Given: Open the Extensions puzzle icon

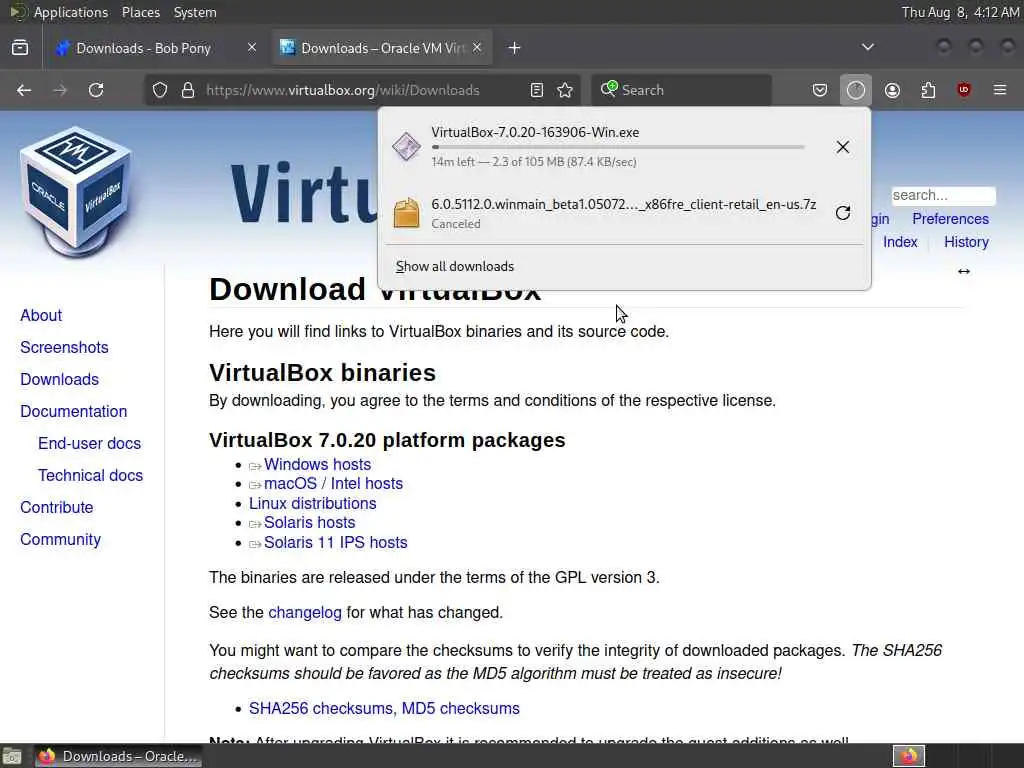Looking at the screenshot, I should coord(928,90).
